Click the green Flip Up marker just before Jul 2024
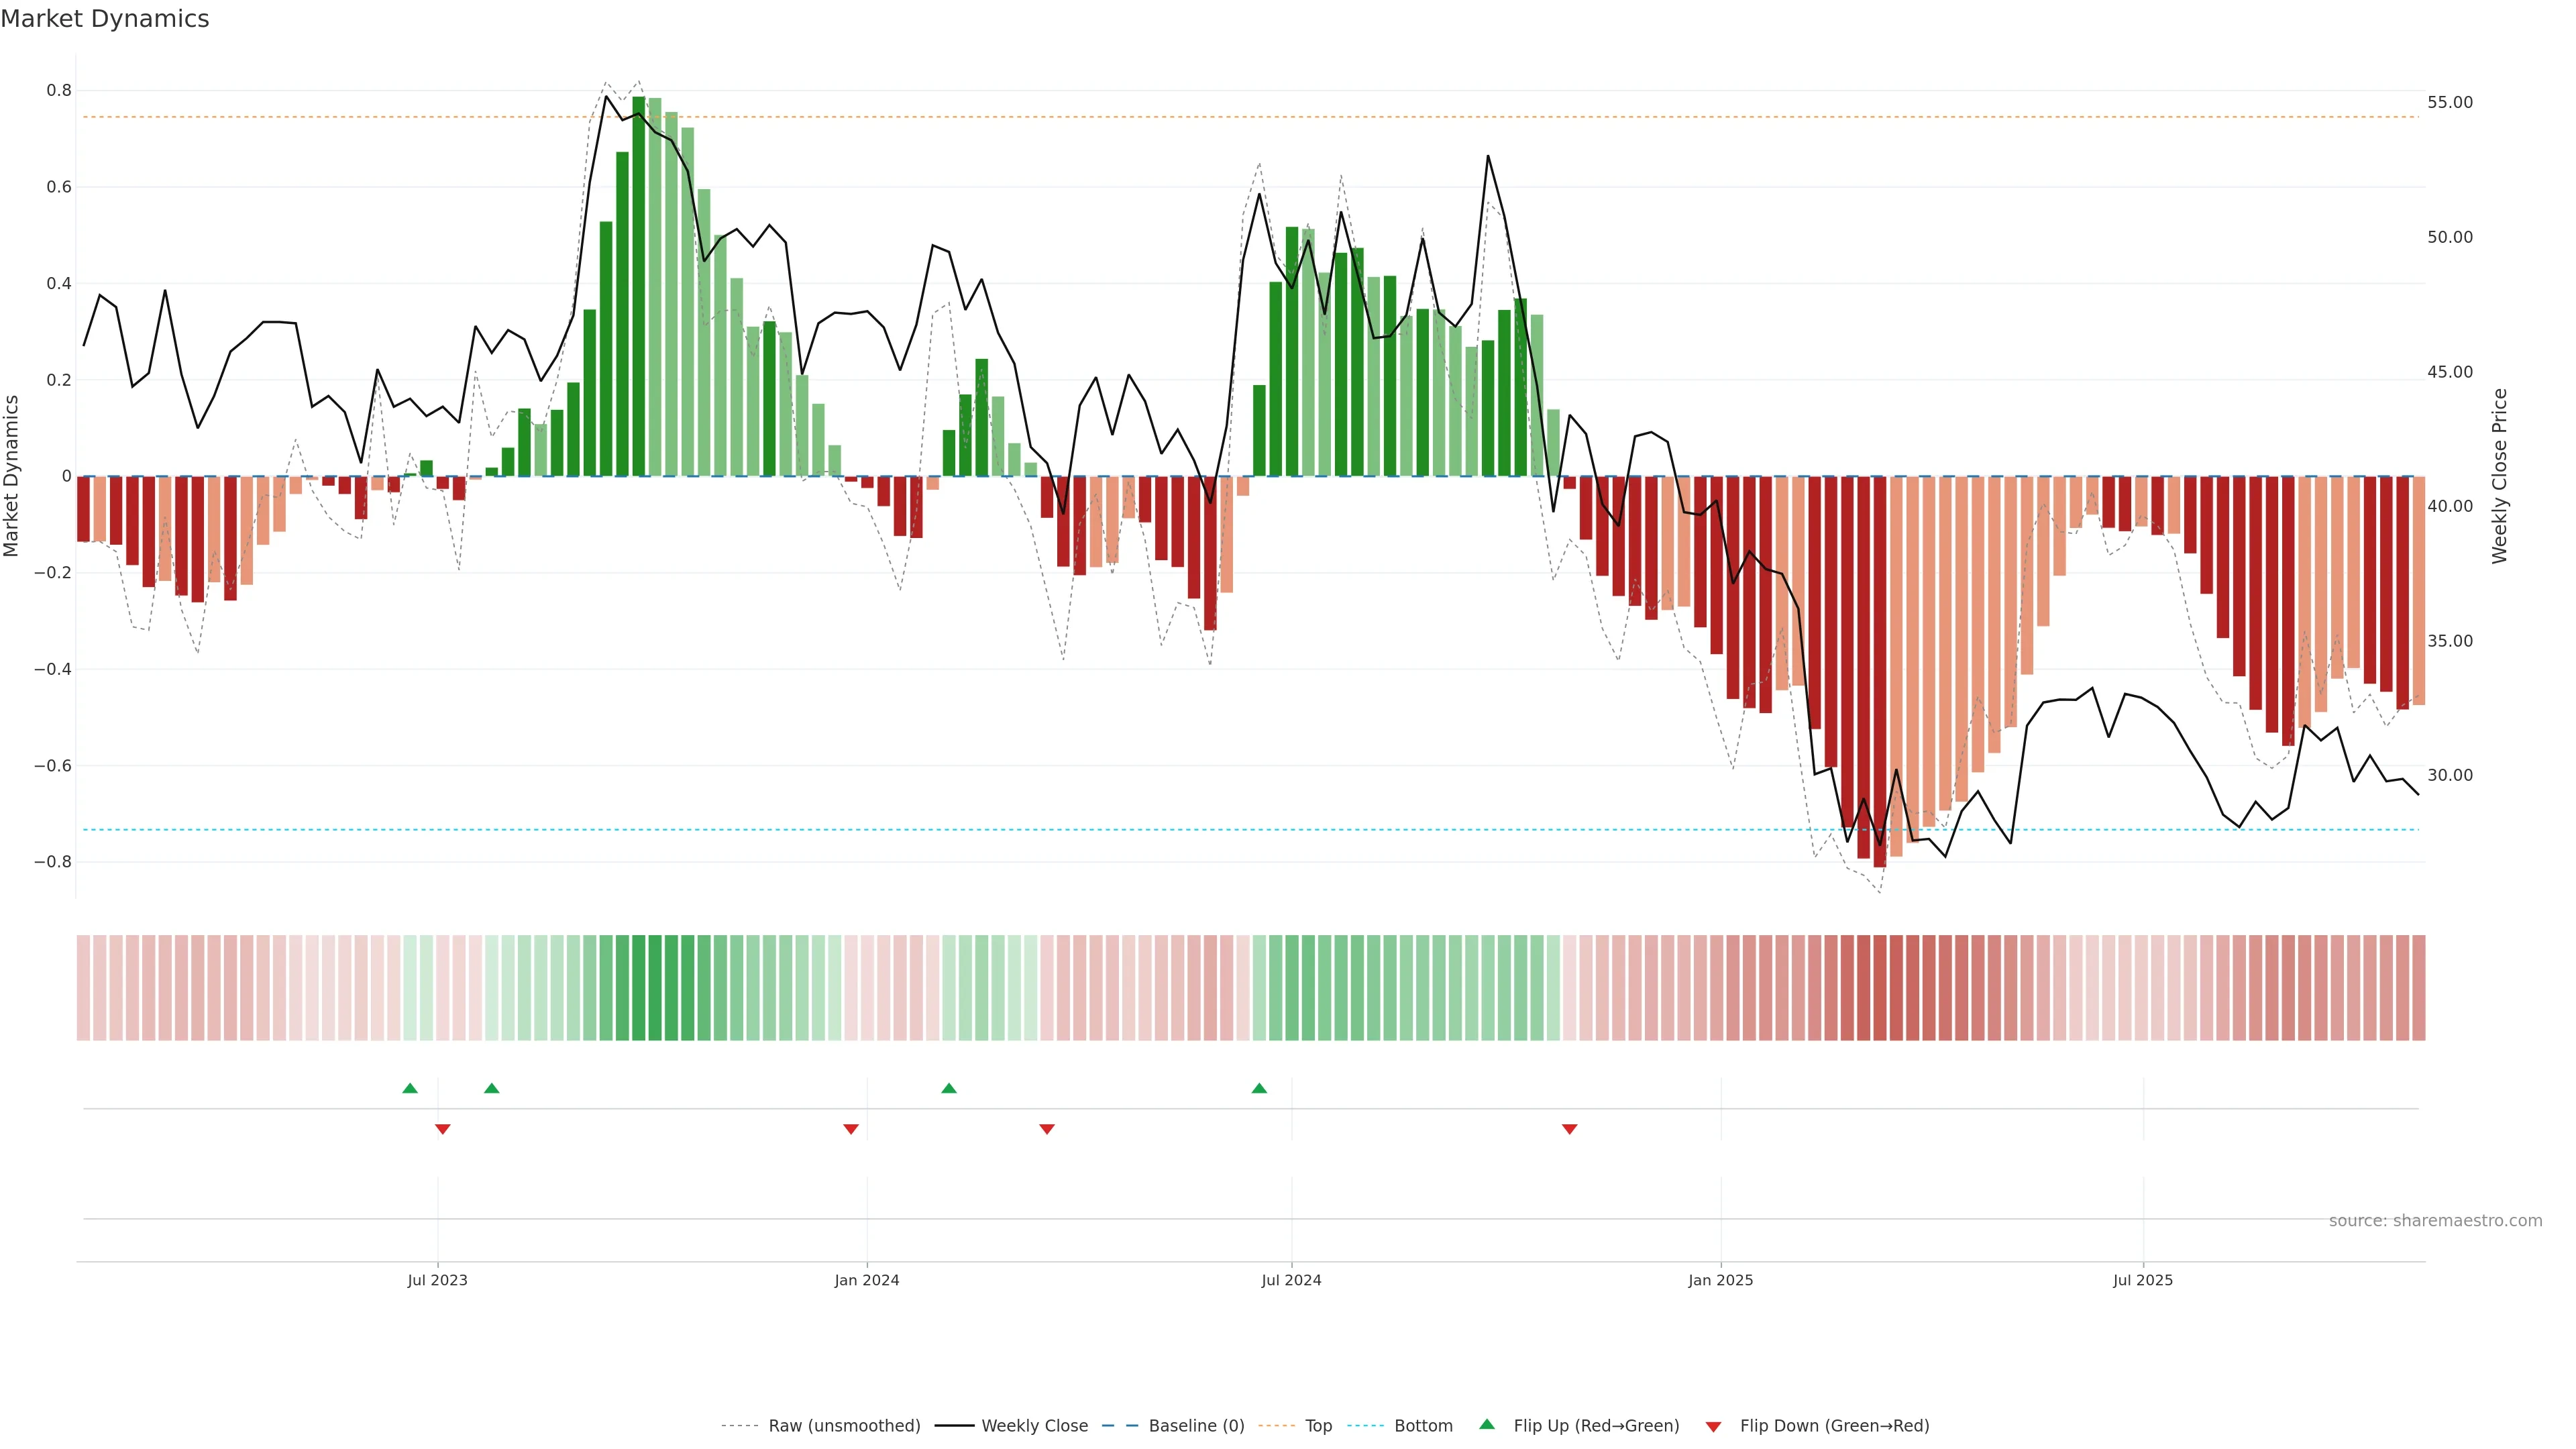The width and height of the screenshot is (2576, 1449). point(1259,1088)
